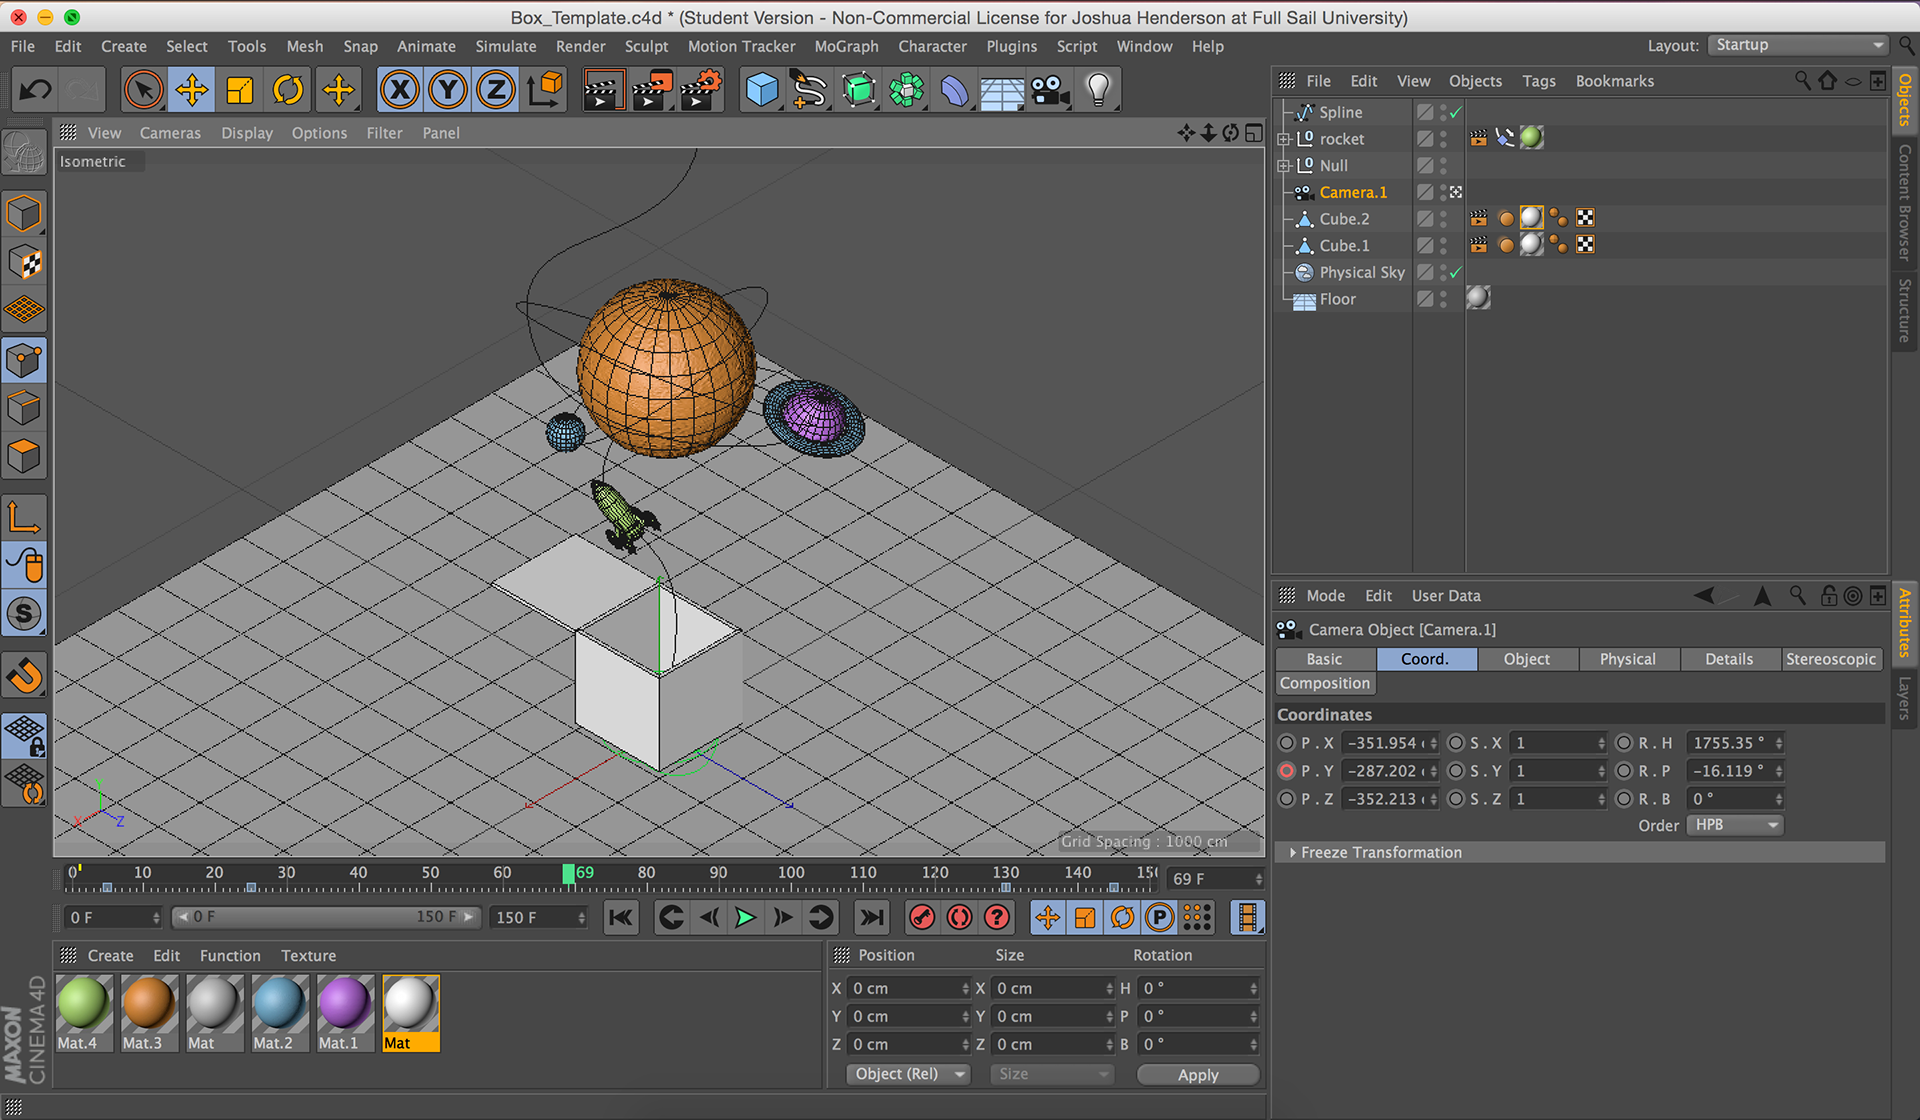Go to end of timeline
Screen dimensions: 1920x1120
coord(871,917)
